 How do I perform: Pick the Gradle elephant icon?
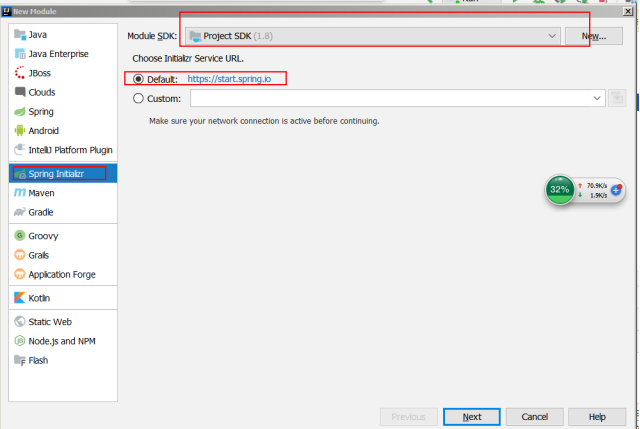[x=20, y=212]
